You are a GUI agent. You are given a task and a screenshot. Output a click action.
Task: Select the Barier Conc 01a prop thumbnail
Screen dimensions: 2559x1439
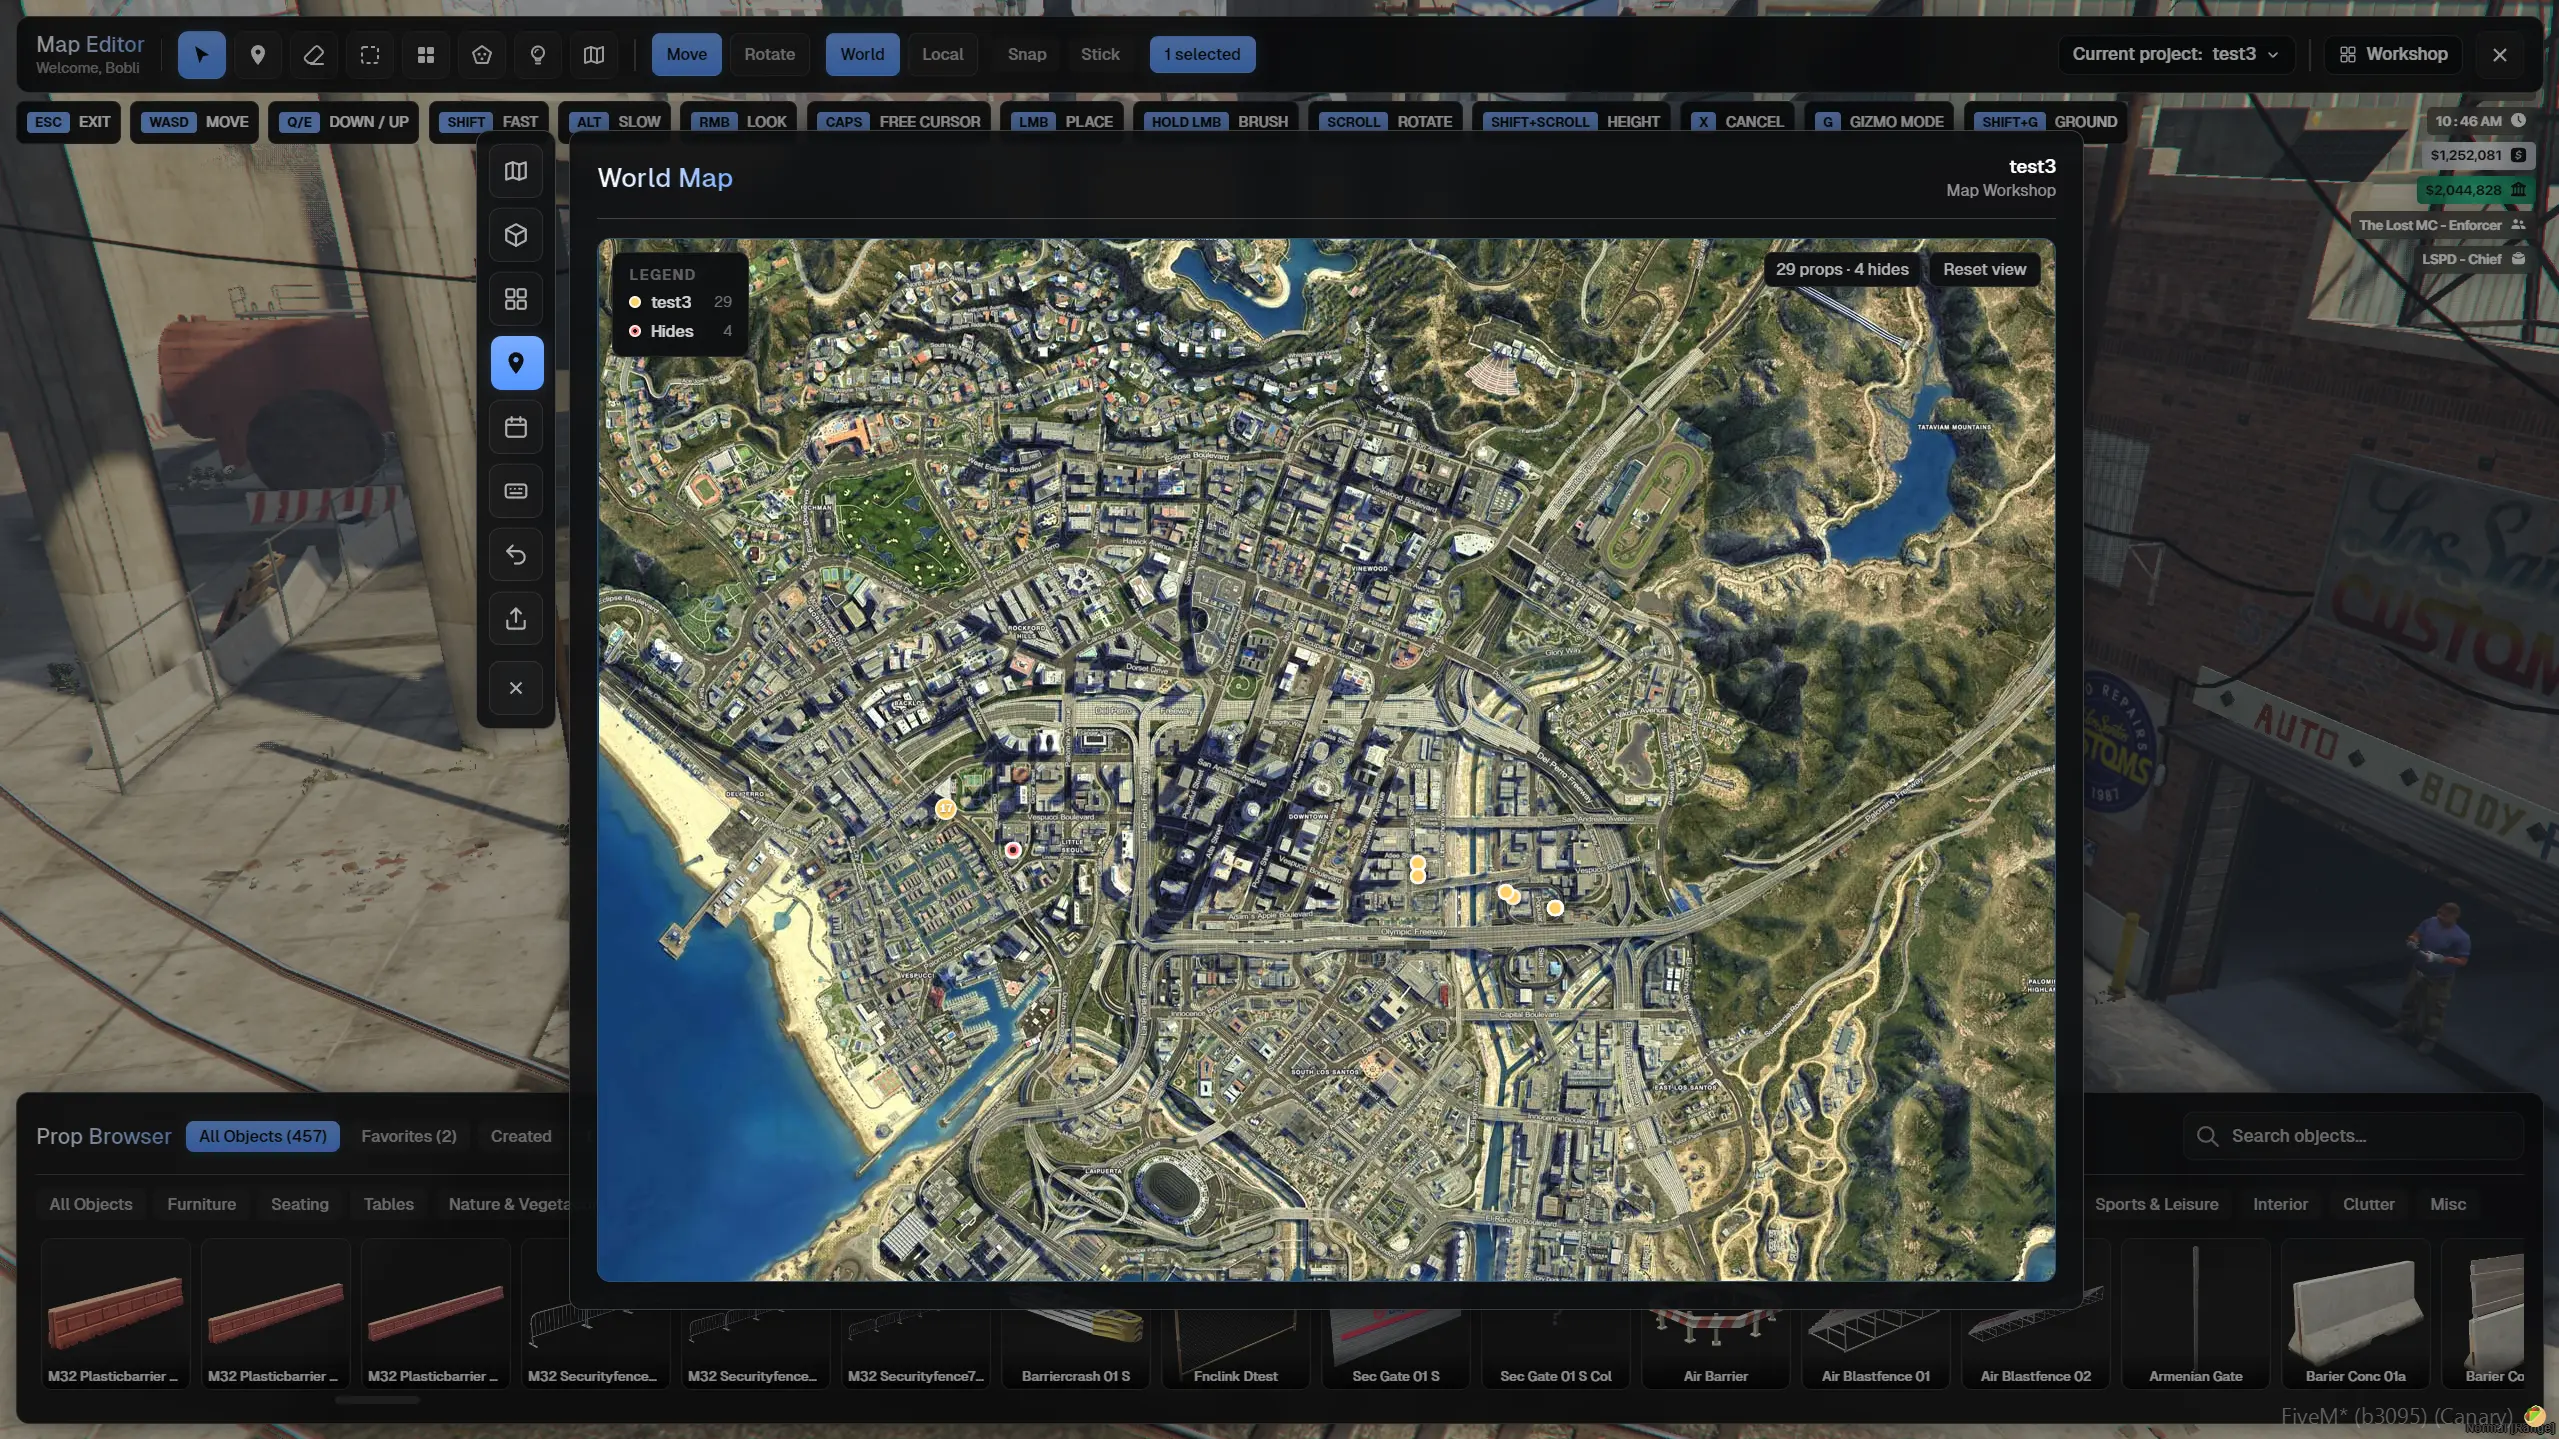click(2355, 1314)
